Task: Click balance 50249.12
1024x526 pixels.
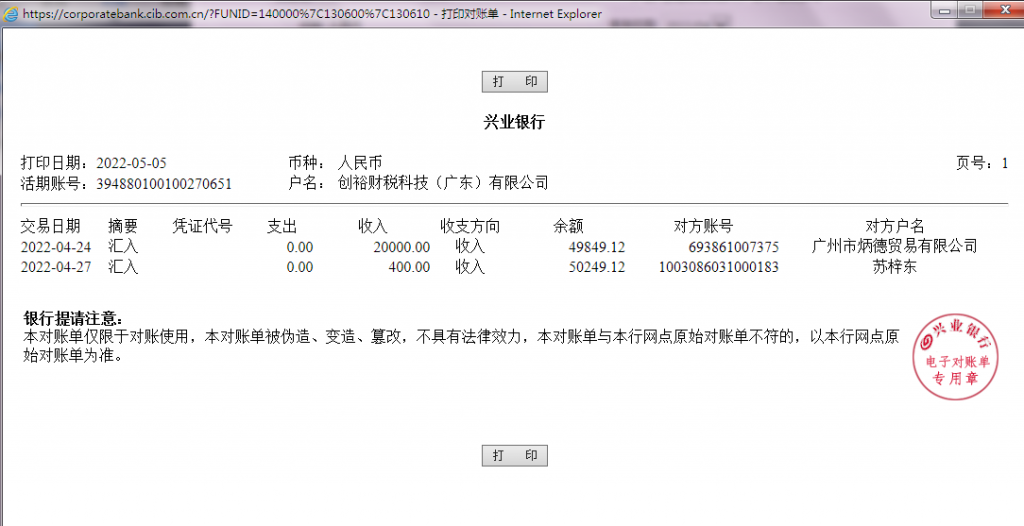Action: pos(597,267)
